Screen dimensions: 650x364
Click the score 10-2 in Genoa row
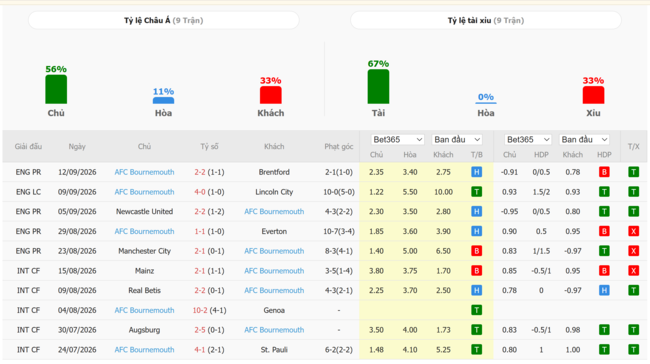click(199, 310)
